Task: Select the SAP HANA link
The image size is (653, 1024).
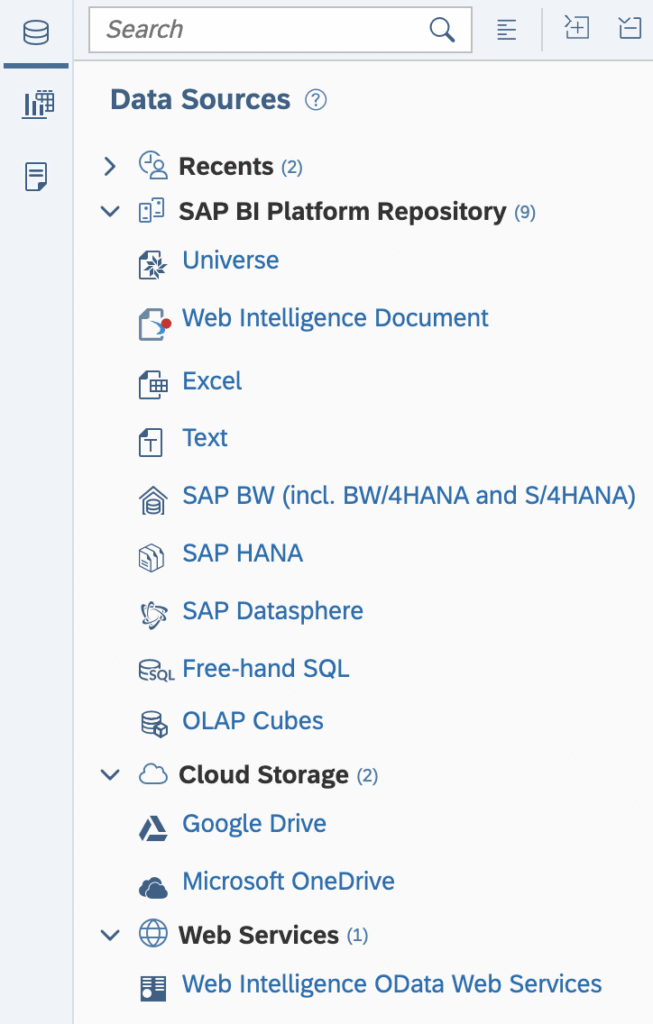Action: (x=242, y=553)
